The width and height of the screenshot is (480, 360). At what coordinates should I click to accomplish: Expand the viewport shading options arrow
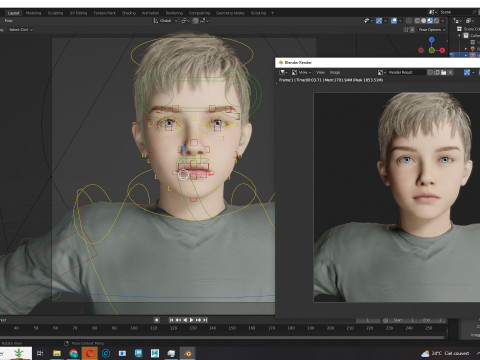coord(443,21)
